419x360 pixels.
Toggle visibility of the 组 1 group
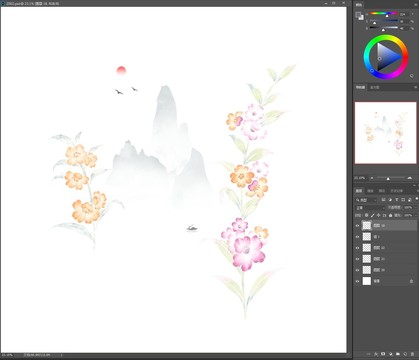(x=357, y=237)
